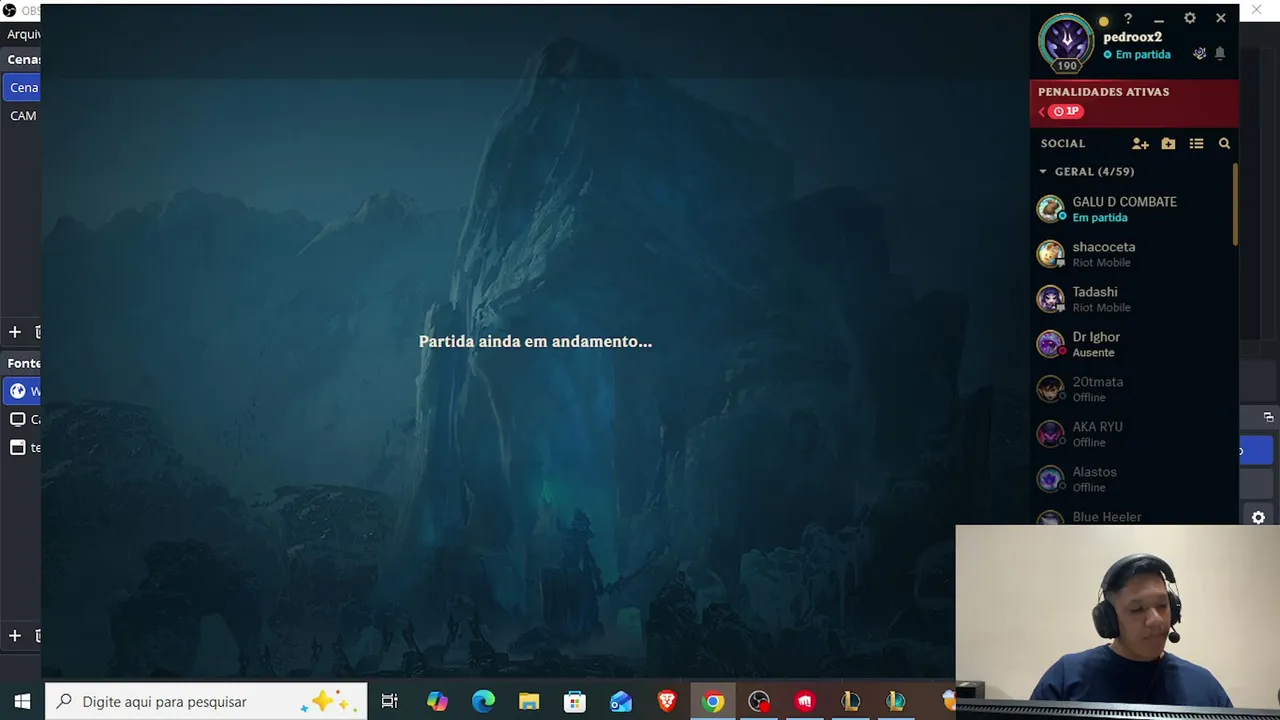Open File Explorer from the taskbar

(529, 702)
